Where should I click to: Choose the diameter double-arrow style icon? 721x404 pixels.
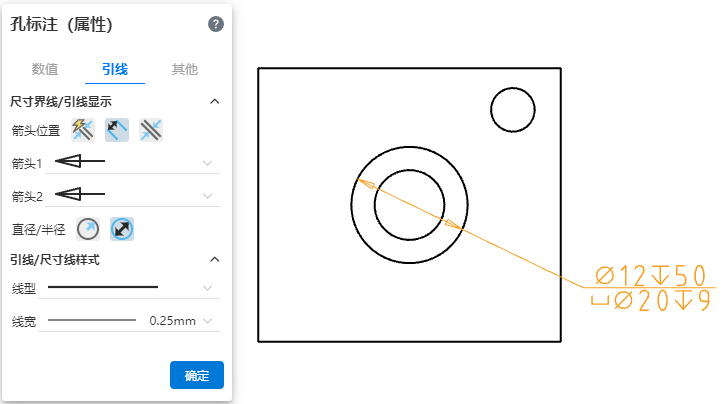click(x=122, y=229)
